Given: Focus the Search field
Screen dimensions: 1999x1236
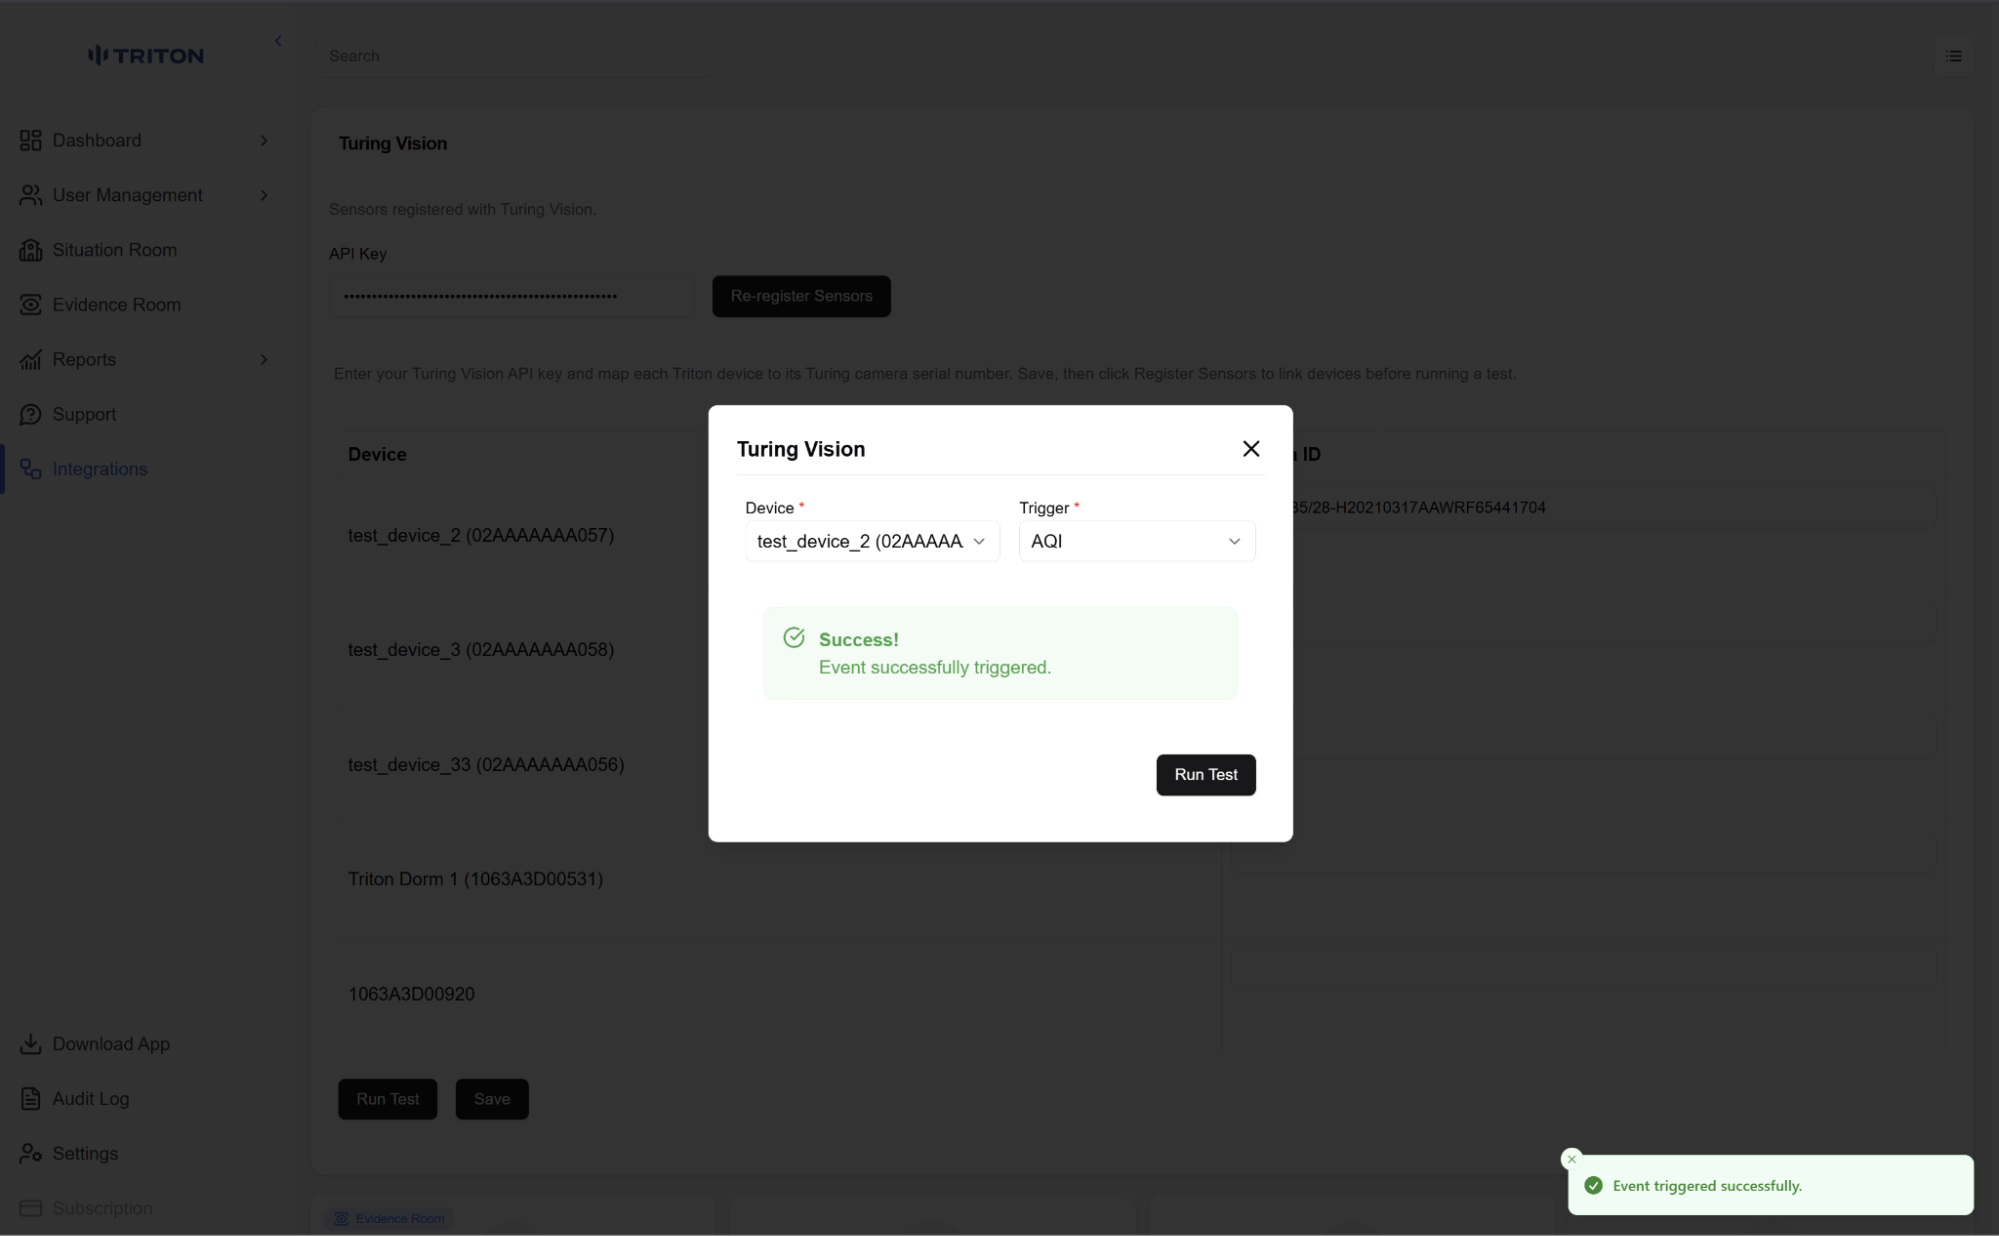Looking at the screenshot, I should click(x=516, y=56).
